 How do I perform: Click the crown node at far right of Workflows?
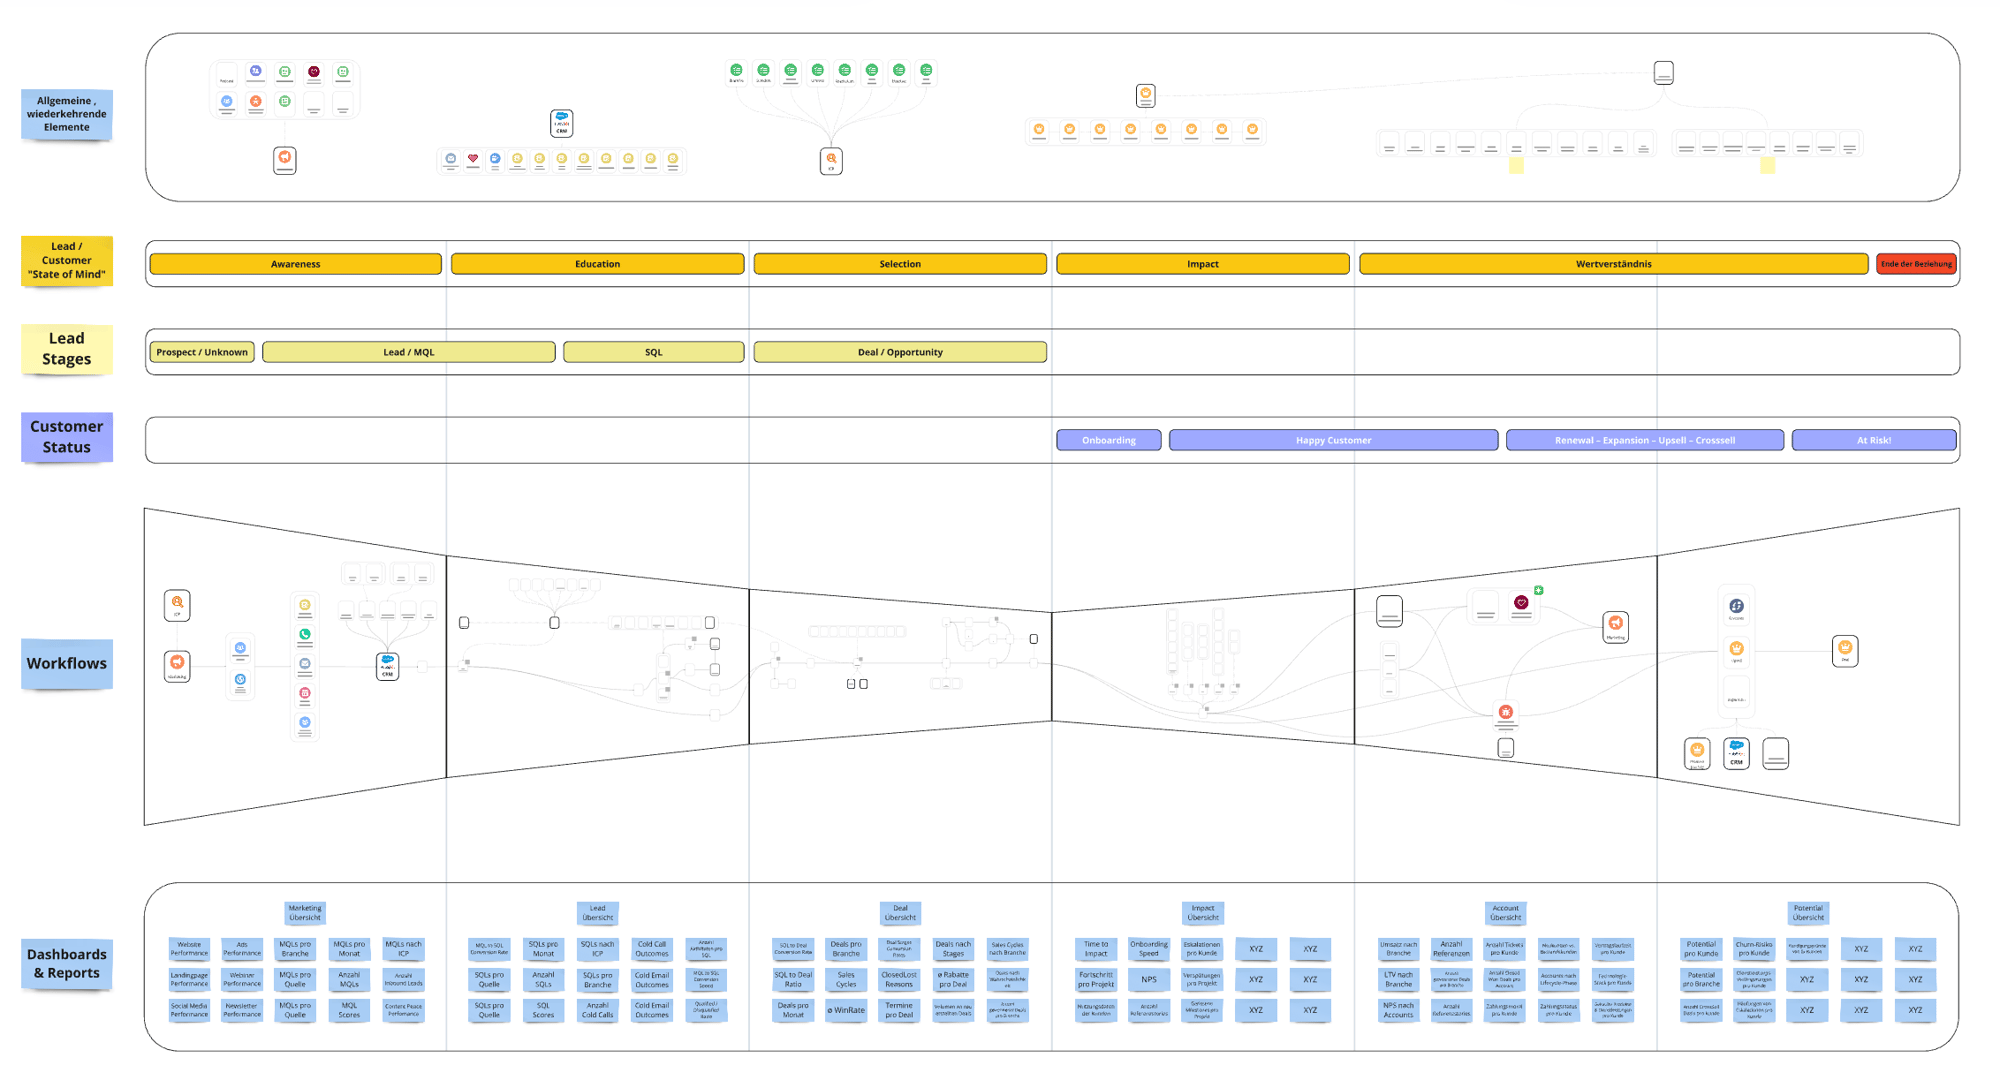tap(1845, 650)
